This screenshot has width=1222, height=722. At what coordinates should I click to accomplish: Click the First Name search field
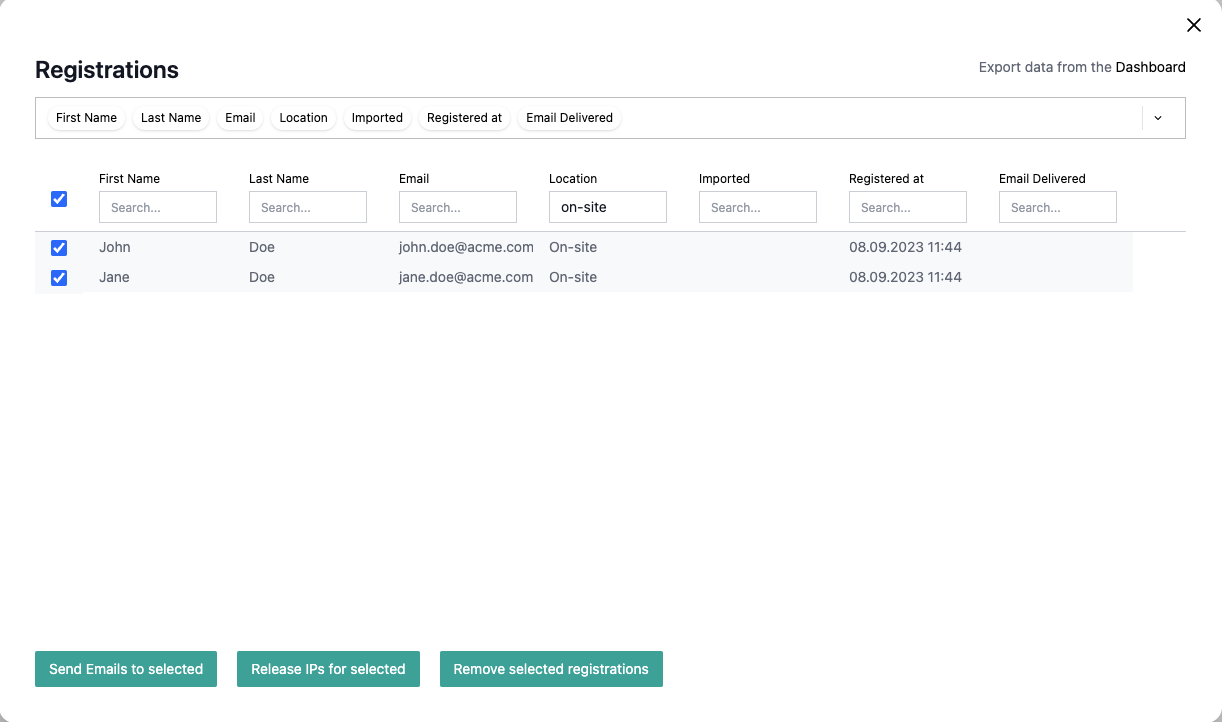(157, 206)
